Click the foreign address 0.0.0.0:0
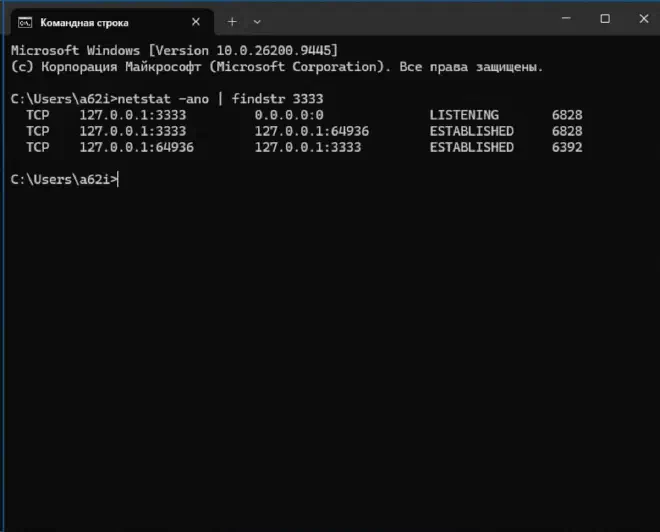Image resolution: width=660 pixels, height=532 pixels. (x=289, y=115)
